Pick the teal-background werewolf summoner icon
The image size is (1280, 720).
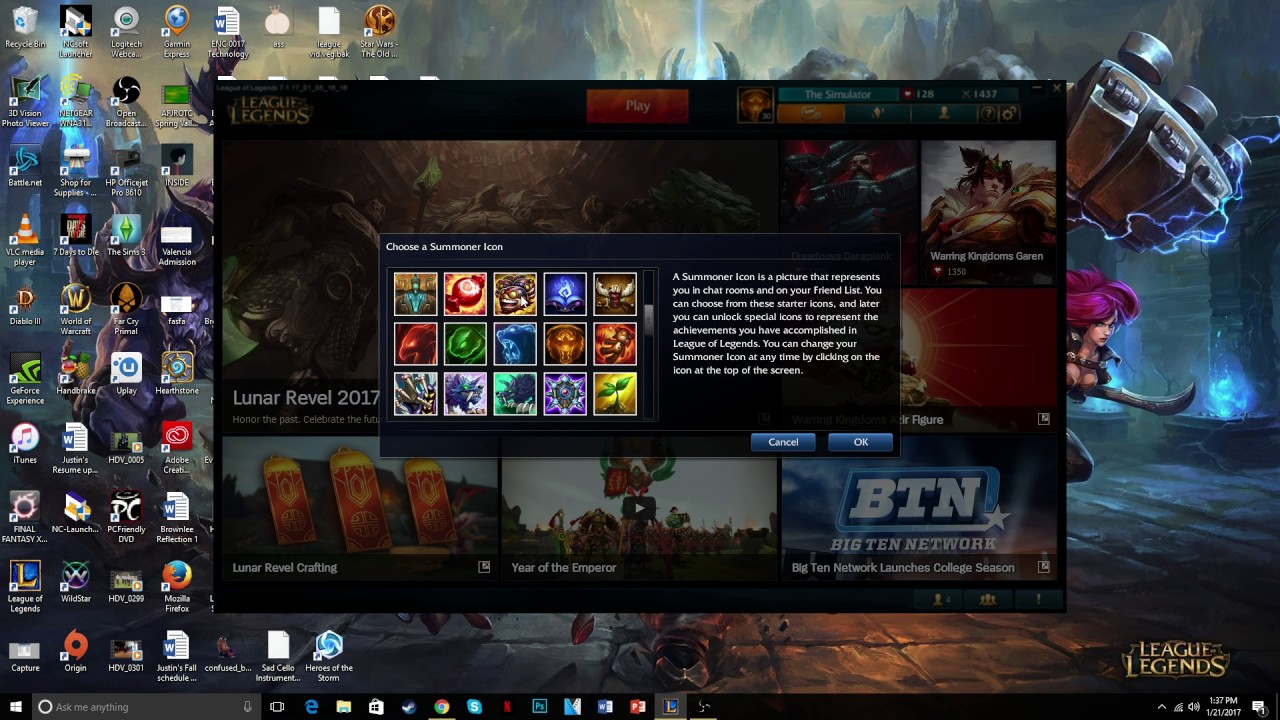[515, 394]
